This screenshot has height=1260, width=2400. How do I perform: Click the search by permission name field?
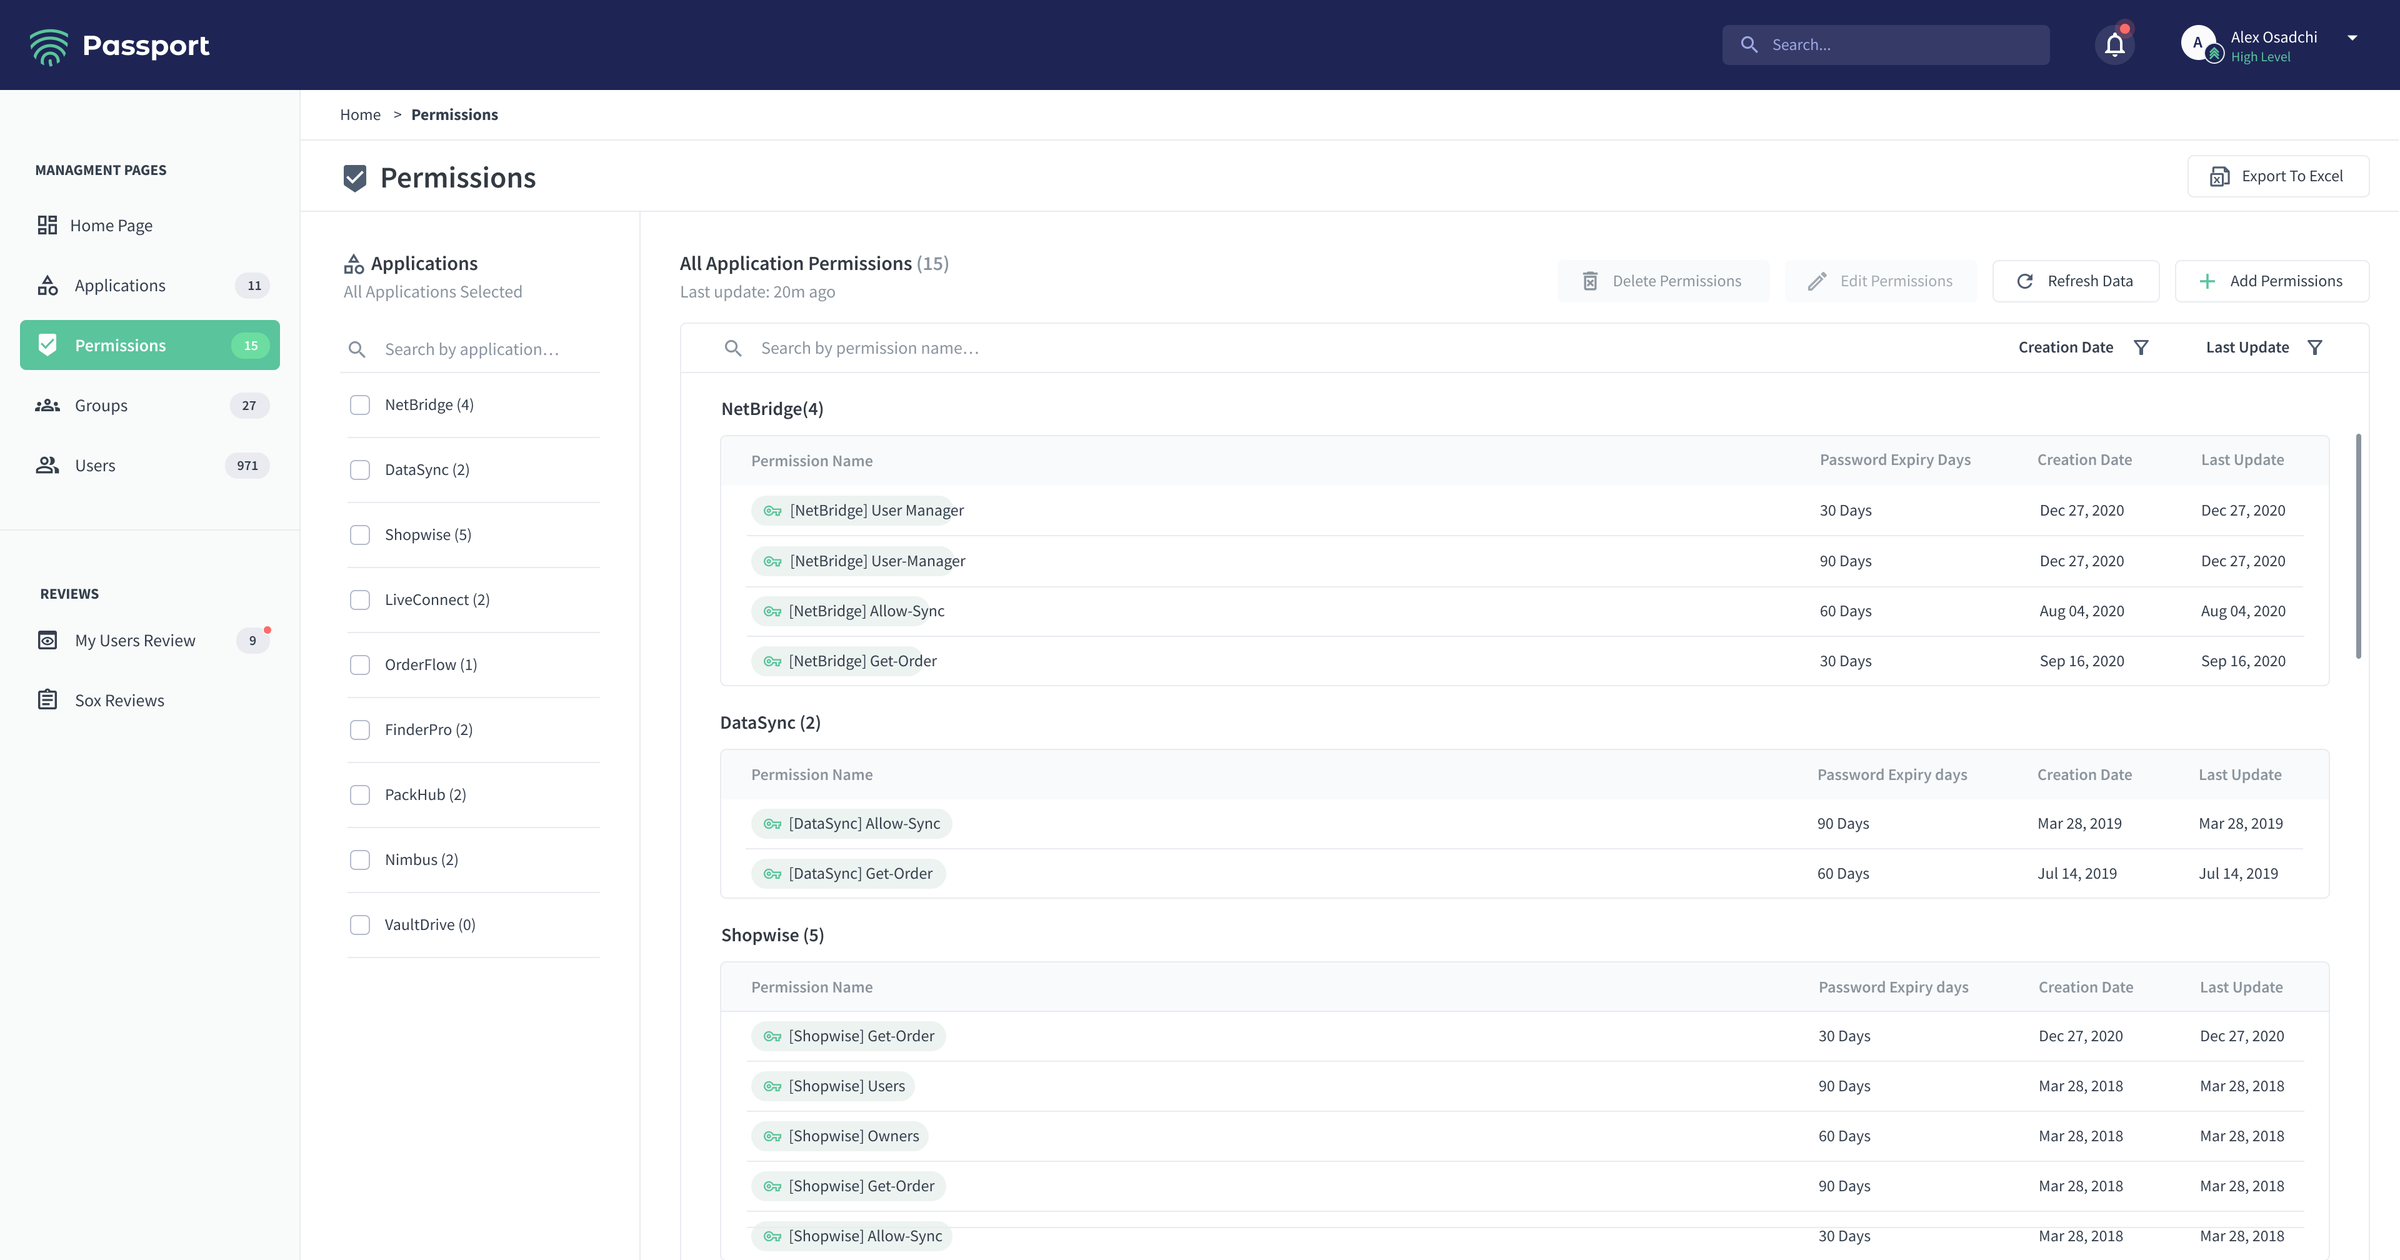[x=1340, y=348]
